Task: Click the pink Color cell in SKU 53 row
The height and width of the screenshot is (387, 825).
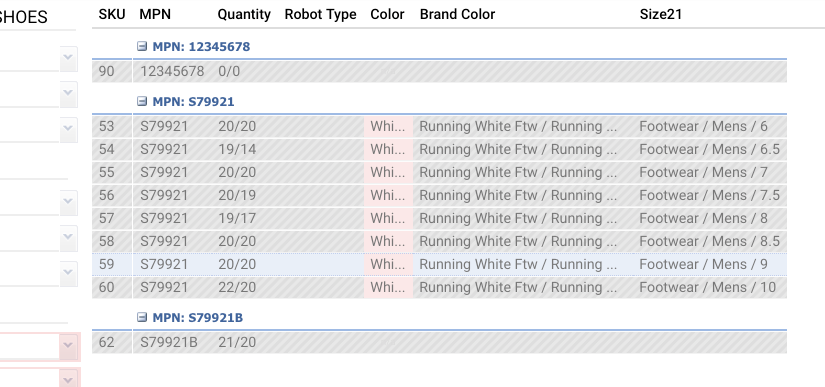Action: tap(388, 126)
